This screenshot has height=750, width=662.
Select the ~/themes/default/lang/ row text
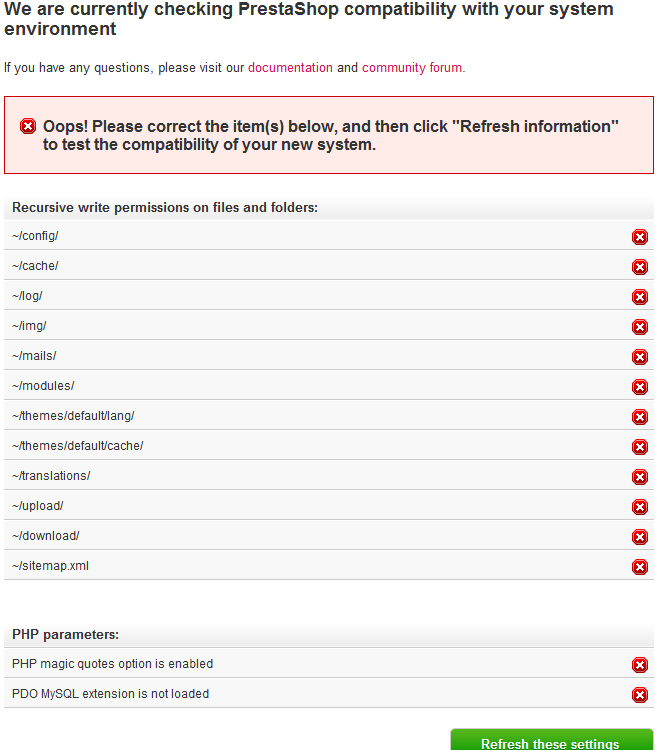coord(73,416)
